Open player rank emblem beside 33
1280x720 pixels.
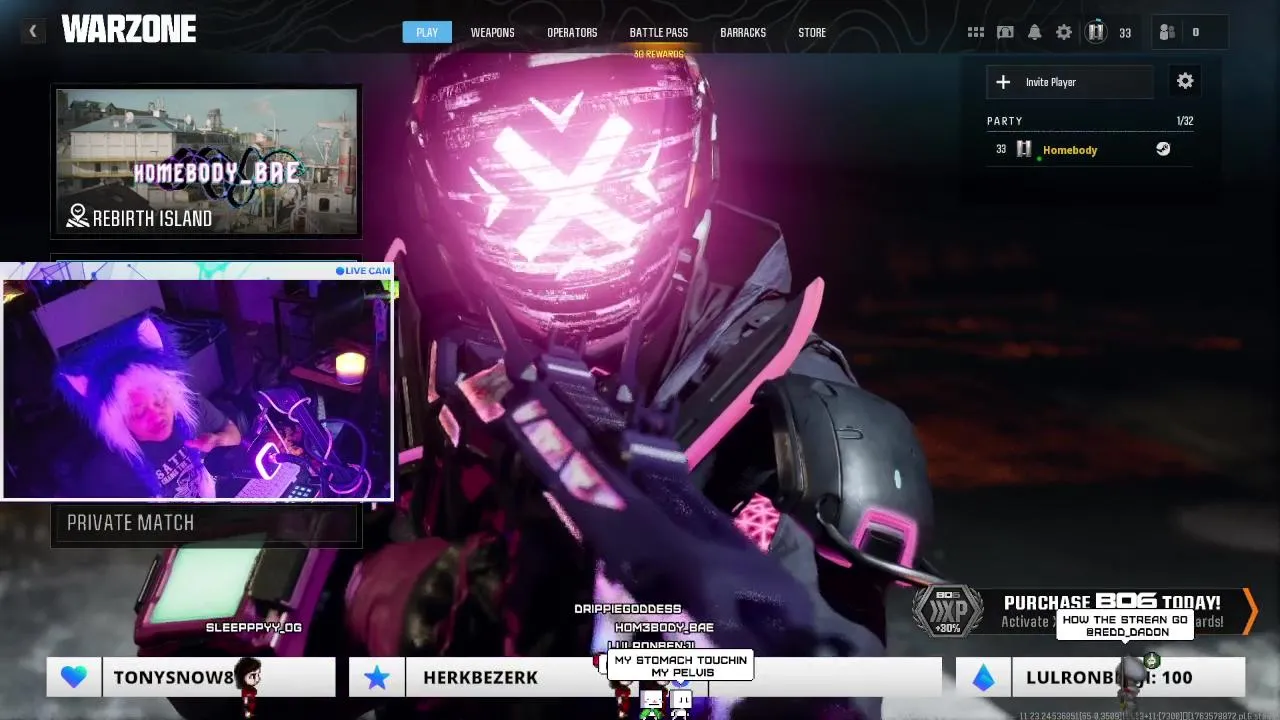point(1096,32)
